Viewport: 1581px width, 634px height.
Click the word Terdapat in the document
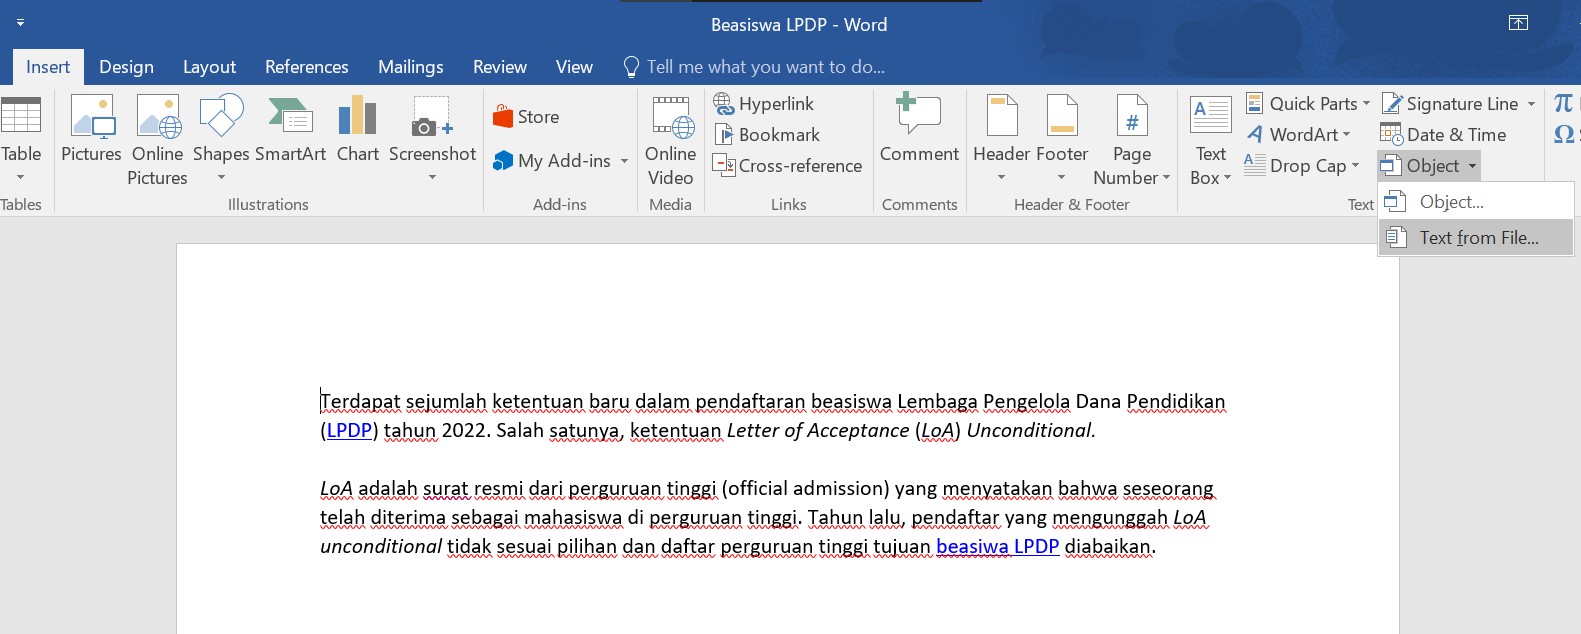pyautogui.click(x=360, y=402)
